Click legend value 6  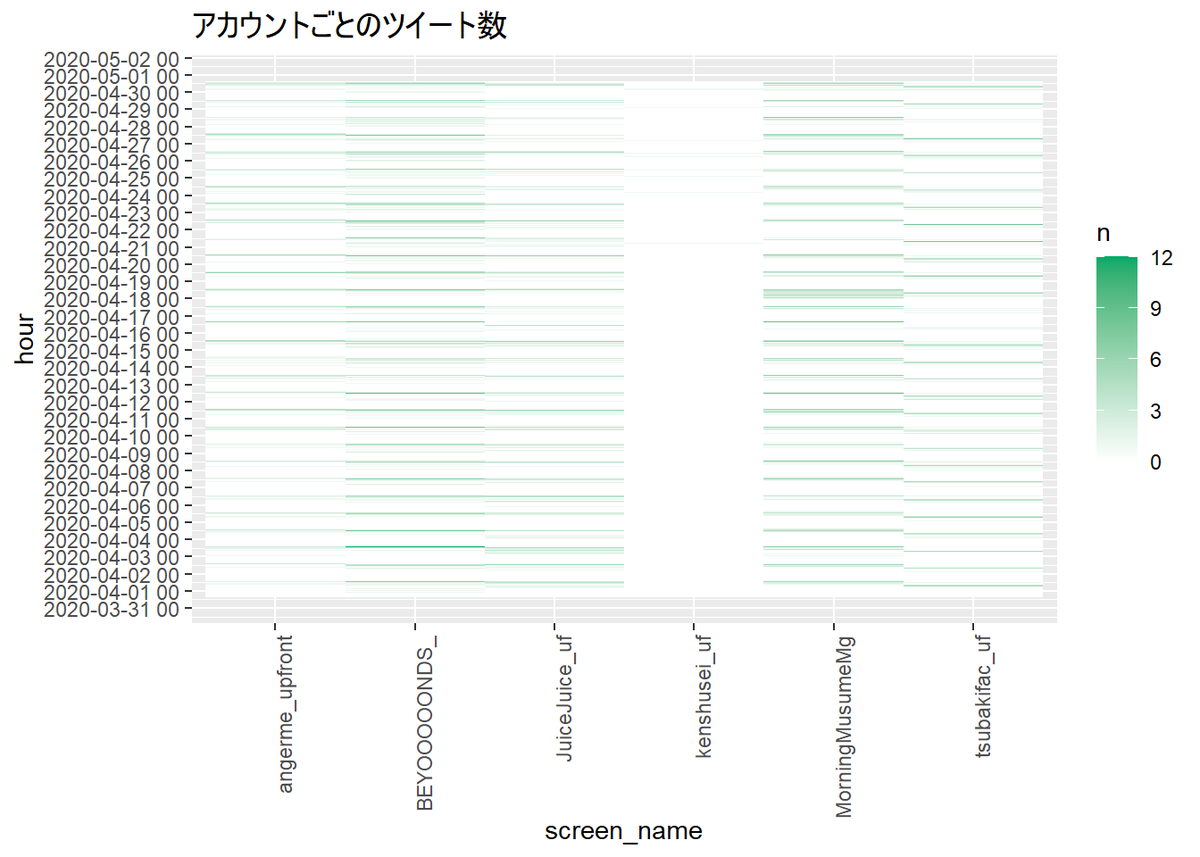pos(1154,360)
